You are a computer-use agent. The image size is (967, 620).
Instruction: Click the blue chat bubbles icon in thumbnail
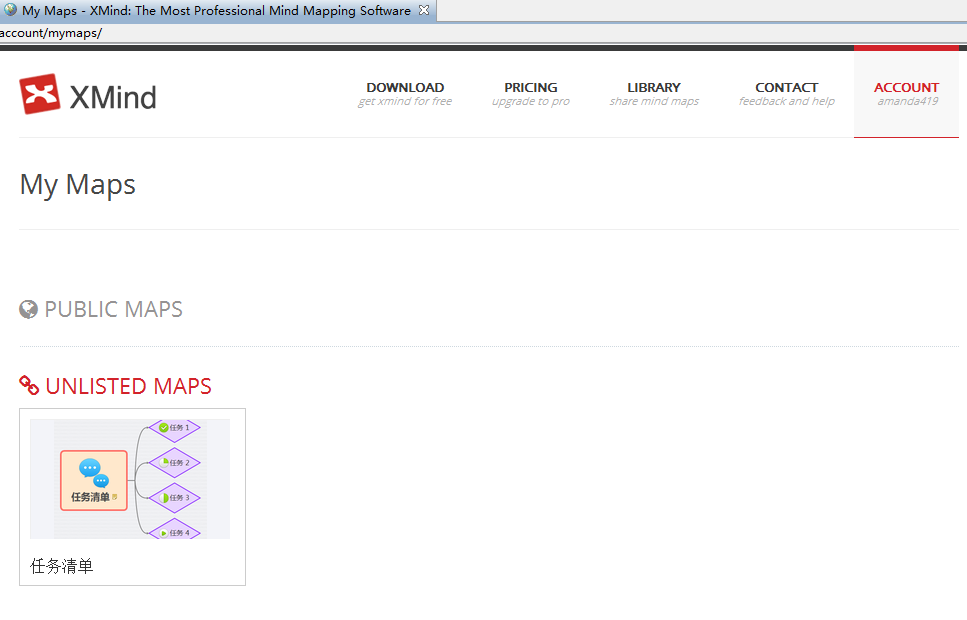94,472
